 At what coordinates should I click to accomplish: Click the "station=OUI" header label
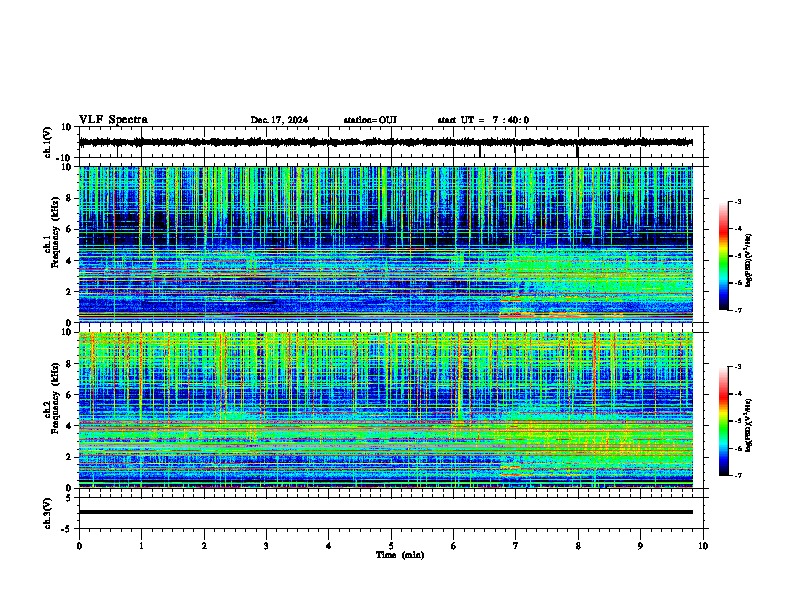(x=370, y=120)
